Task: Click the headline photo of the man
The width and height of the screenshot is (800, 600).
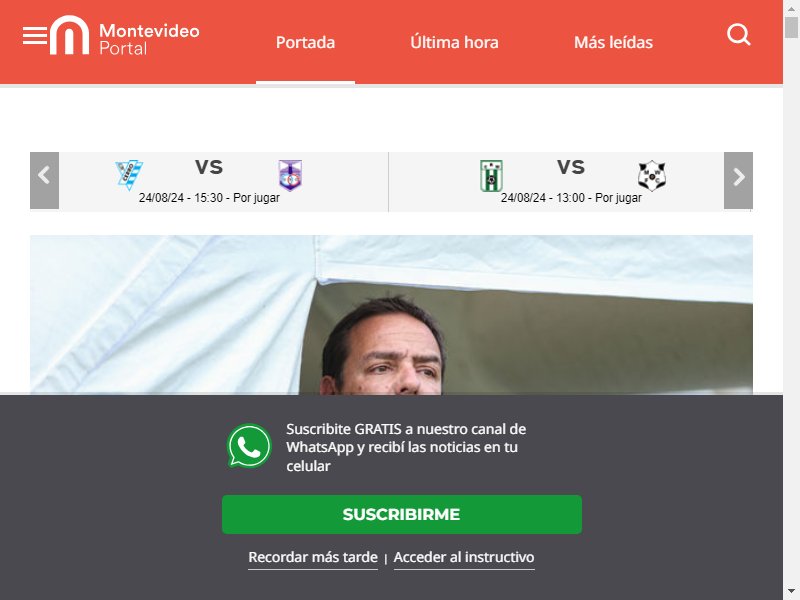Action: coord(391,314)
